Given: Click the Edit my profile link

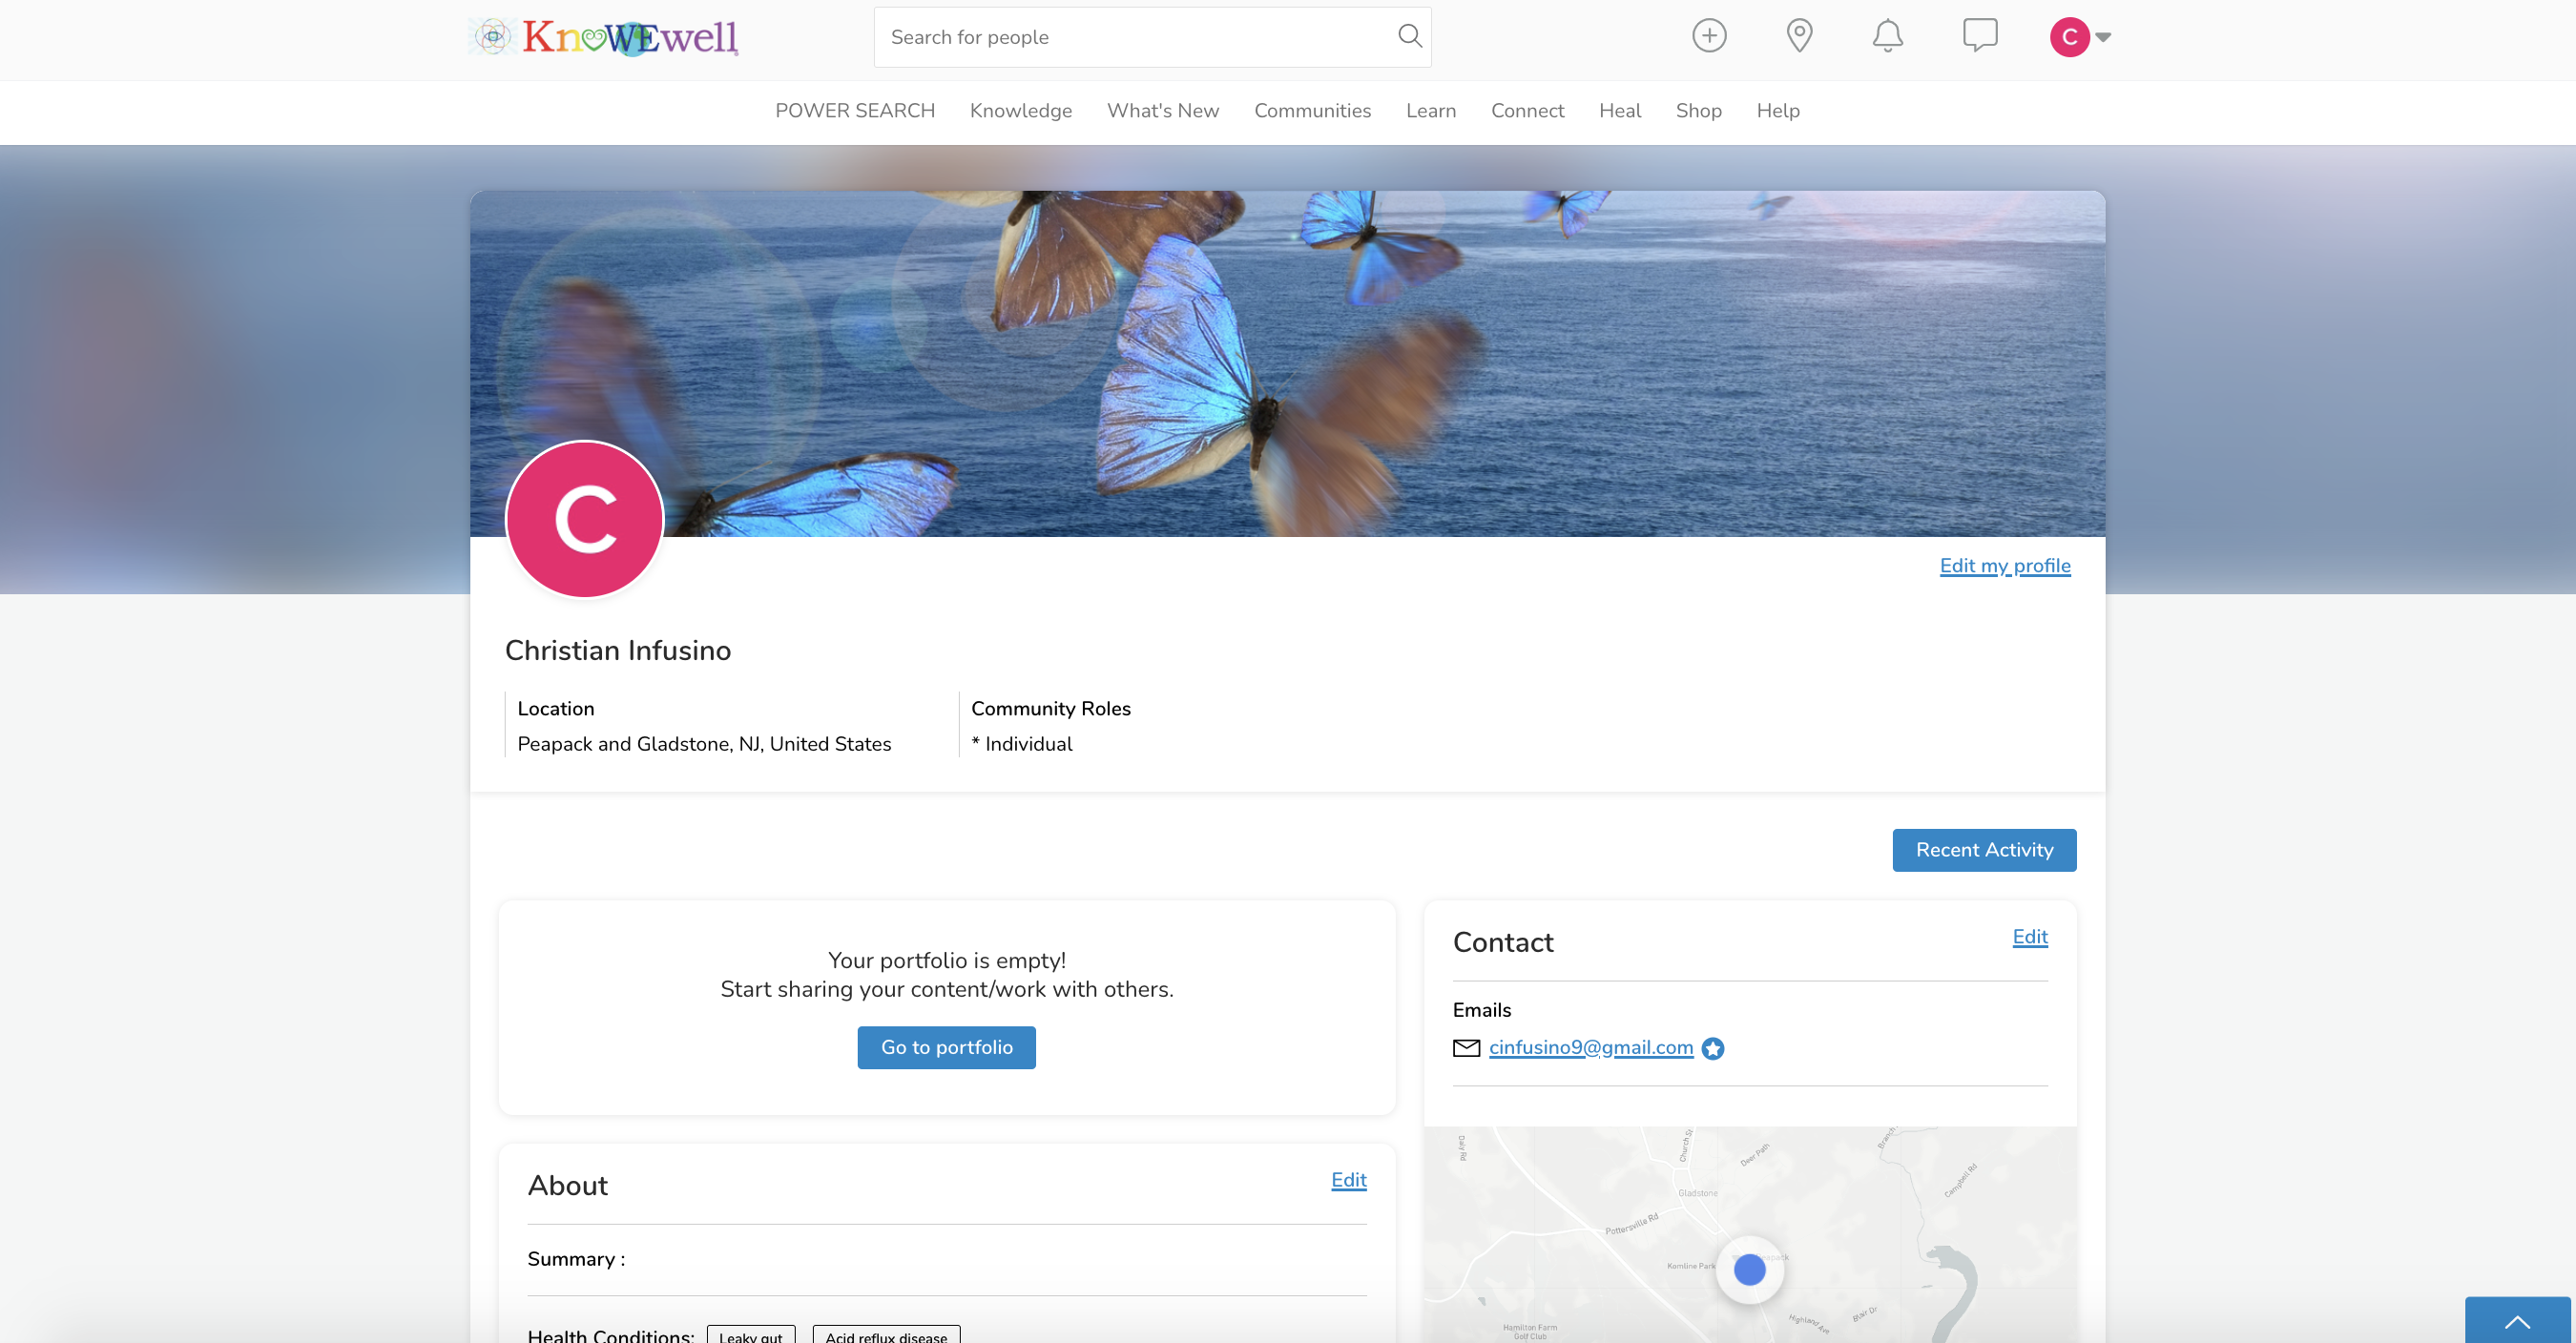Looking at the screenshot, I should coord(2004,566).
